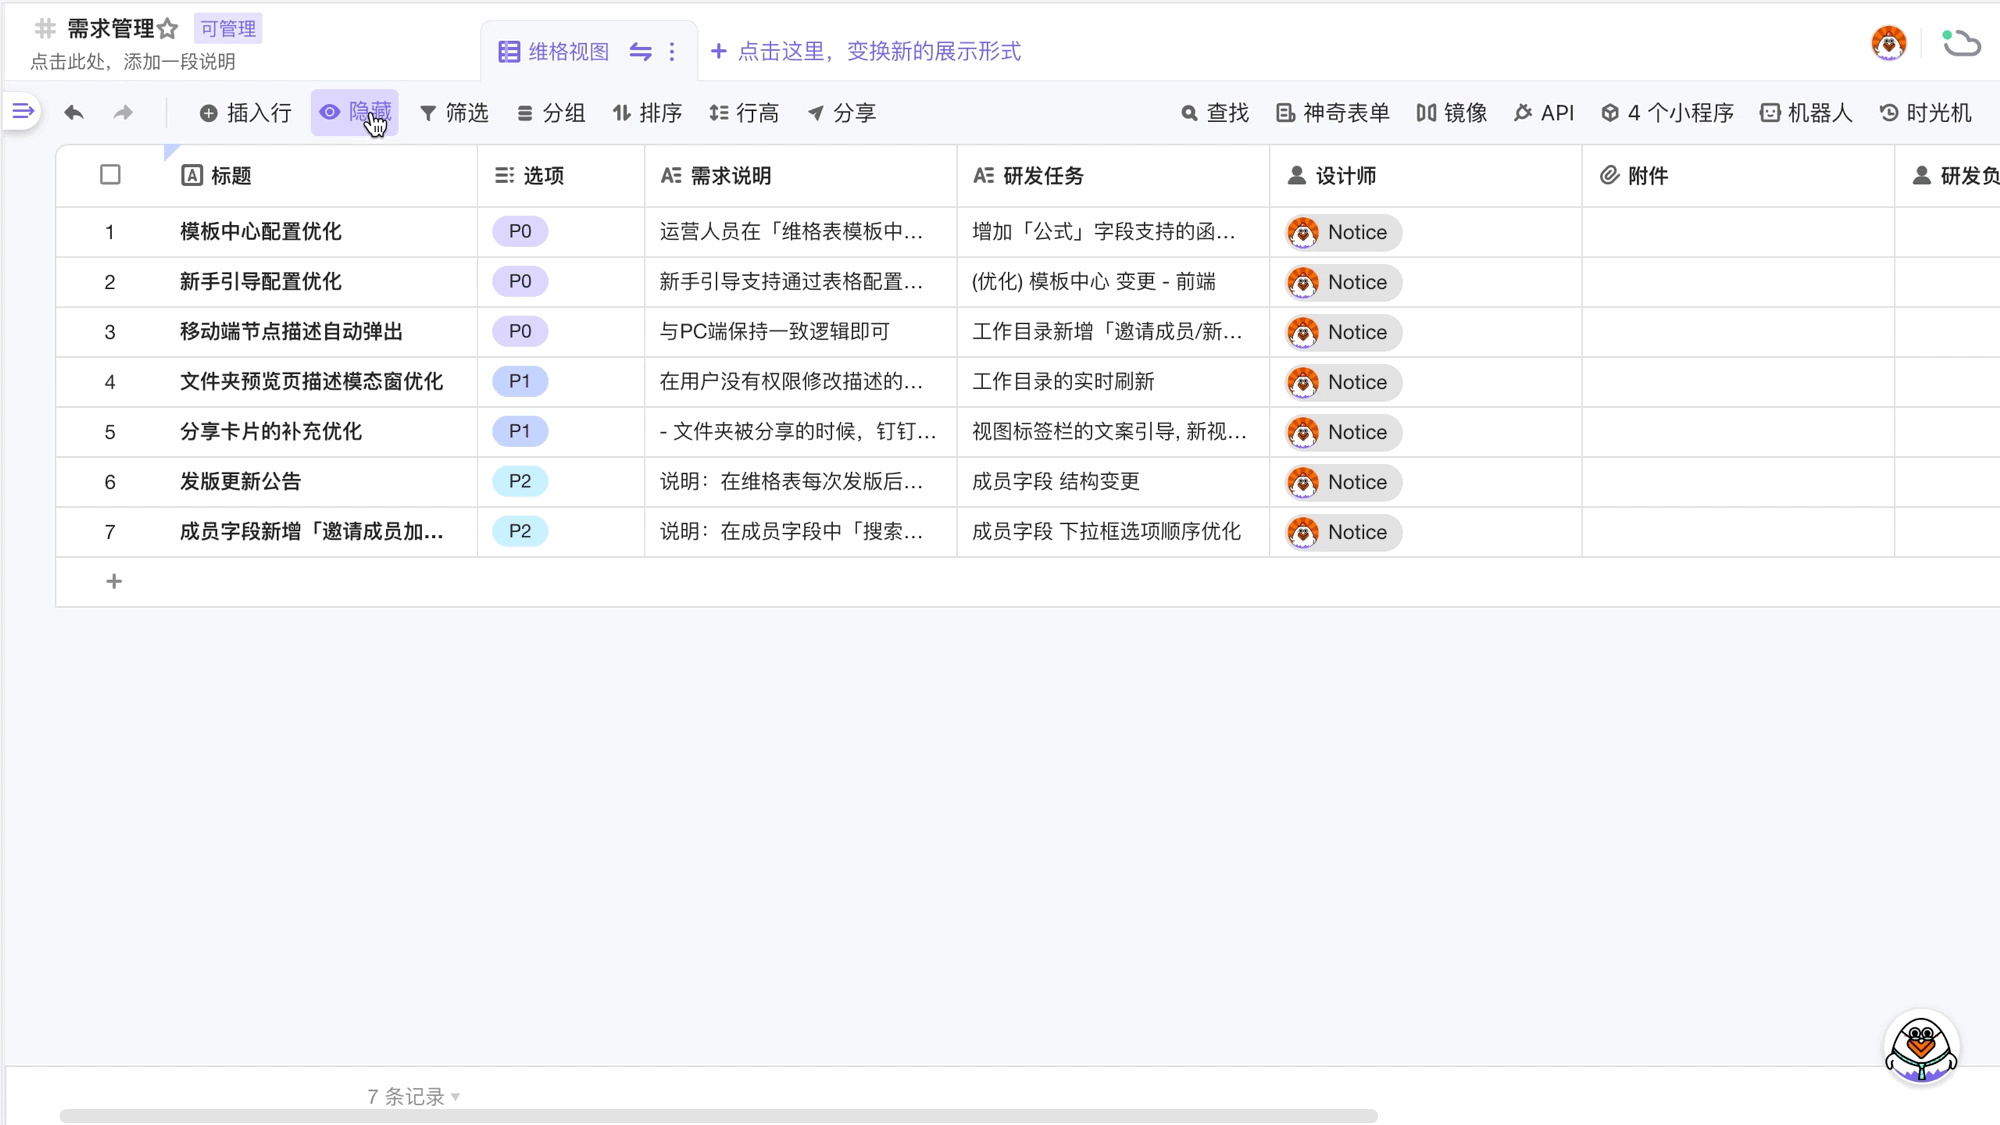Open the 4 个小程序 widgets panel

(x=1667, y=113)
